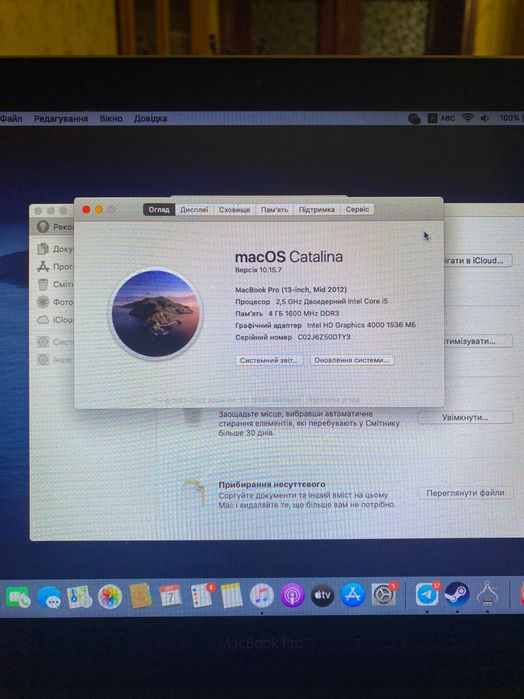524x699 pixels.
Task: Click serial number C02J6Z50DTY3
Action: point(324,337)
